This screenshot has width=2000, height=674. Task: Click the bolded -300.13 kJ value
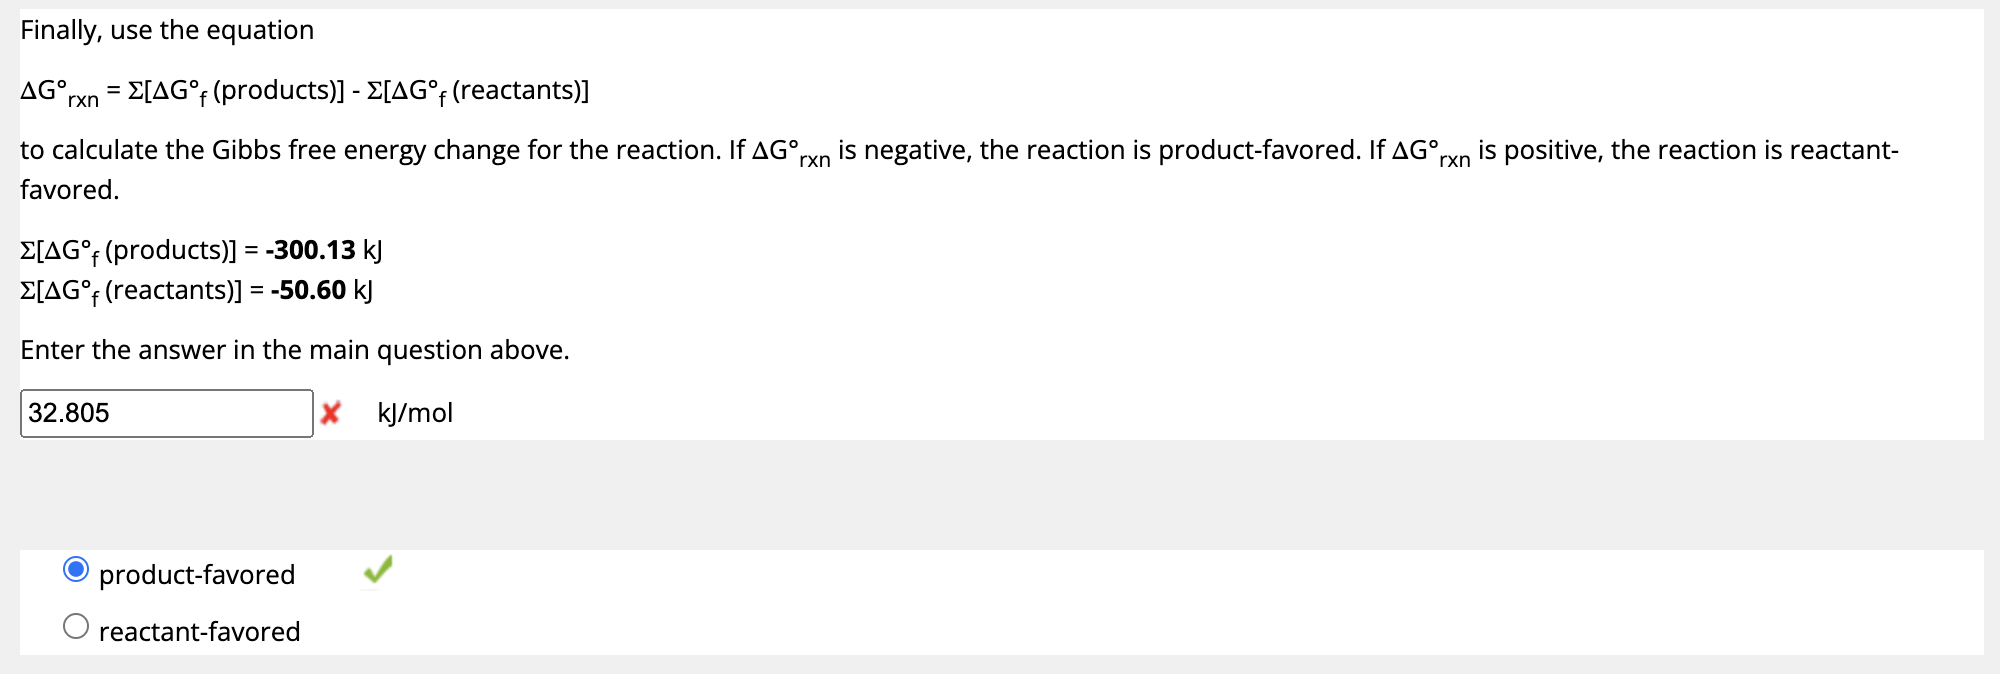click(310, 249)
